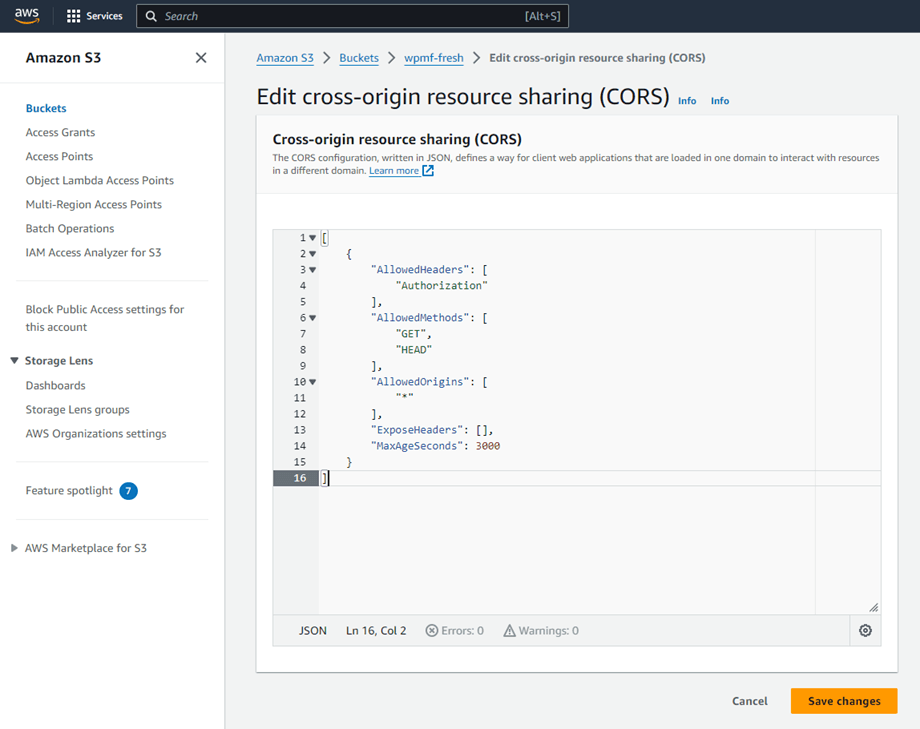Open Access Points in sidebar
920x729 pixels.
pos(59,156)
